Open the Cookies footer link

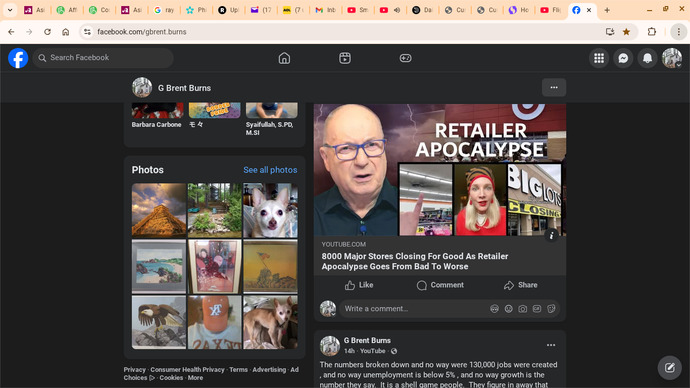(171, 377)
